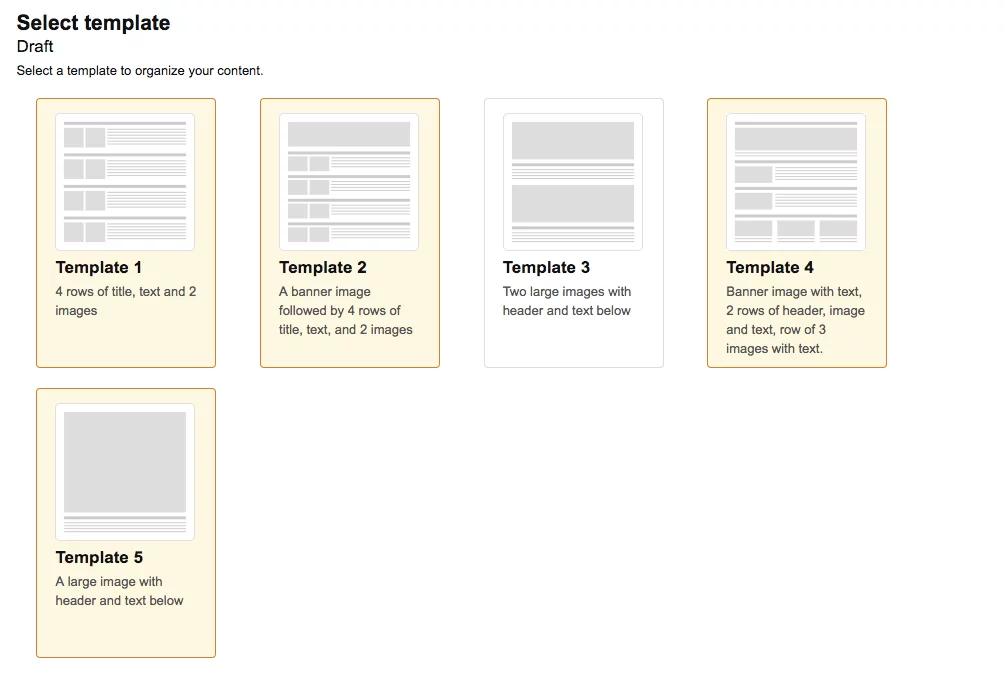Screen dimensions: 1005x675
Task: Click the Draft status label
Action: pyautogui.click(x=33, y=46)
